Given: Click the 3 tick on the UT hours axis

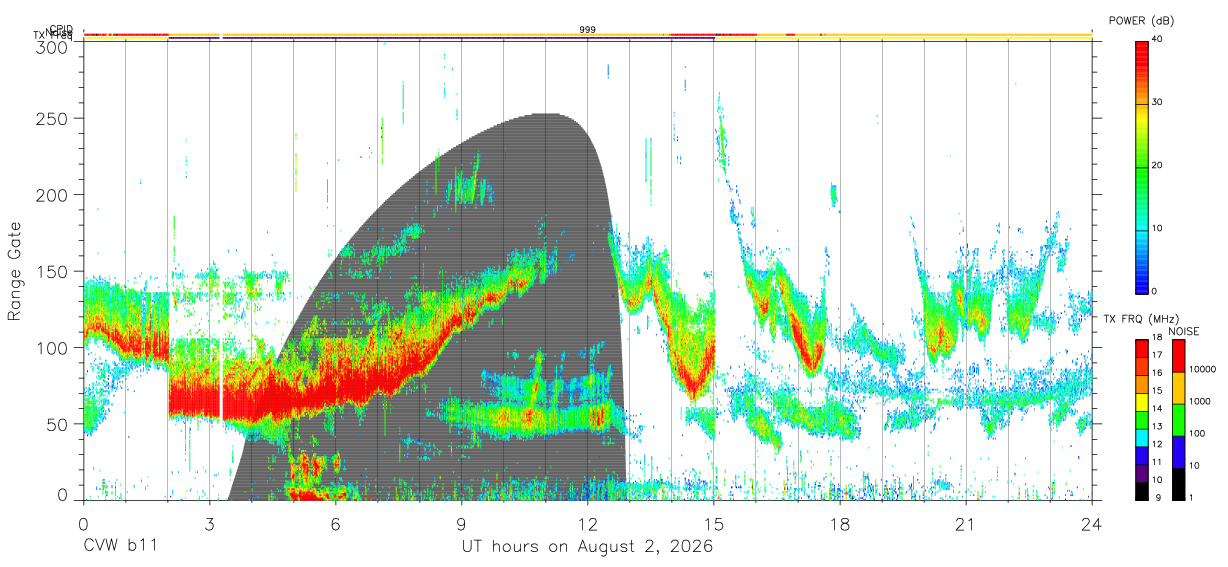Looking at the screenshot, I should tap(210, 523).
